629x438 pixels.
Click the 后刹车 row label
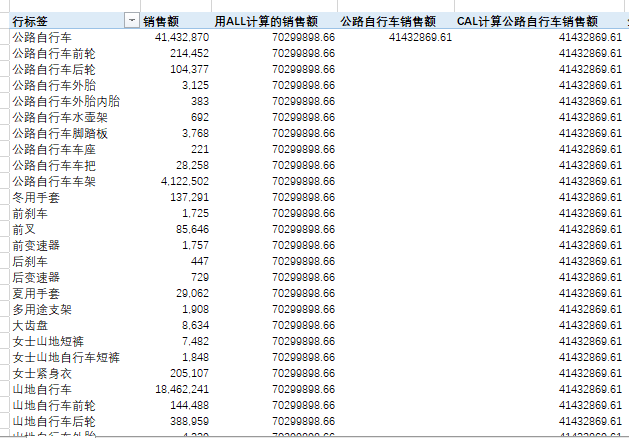(x=30, y=262)
